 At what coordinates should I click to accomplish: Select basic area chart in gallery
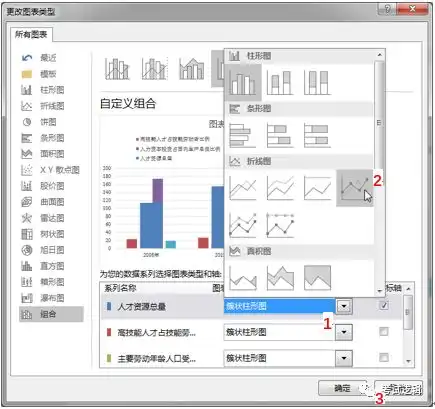[243, 278]
